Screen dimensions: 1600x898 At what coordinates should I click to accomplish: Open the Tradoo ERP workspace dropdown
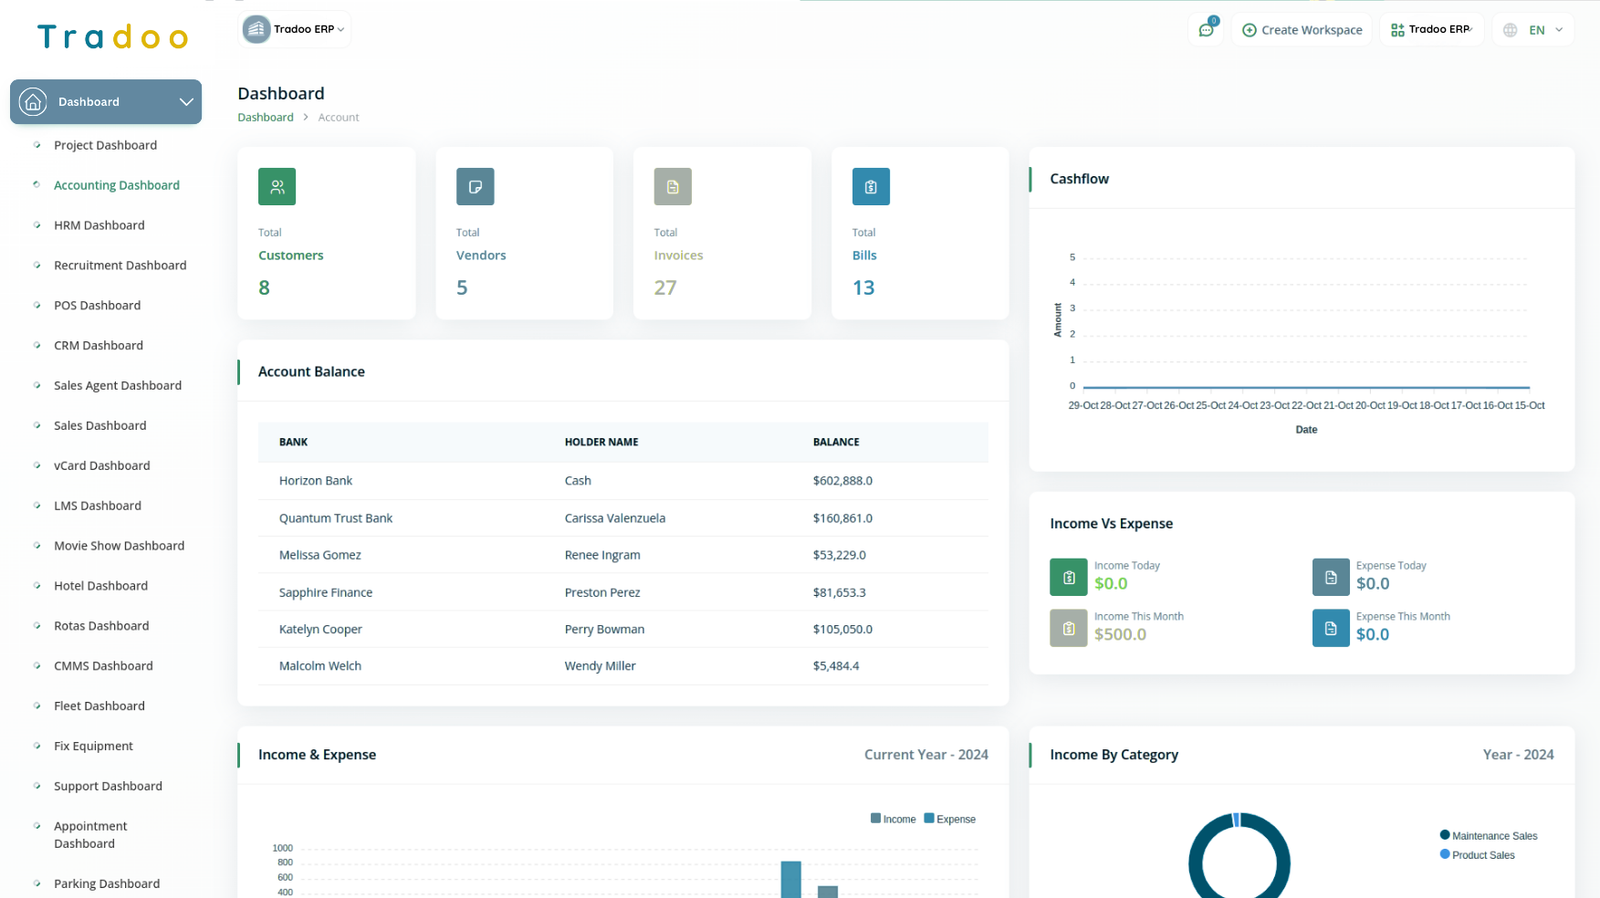tap(296, 29)
